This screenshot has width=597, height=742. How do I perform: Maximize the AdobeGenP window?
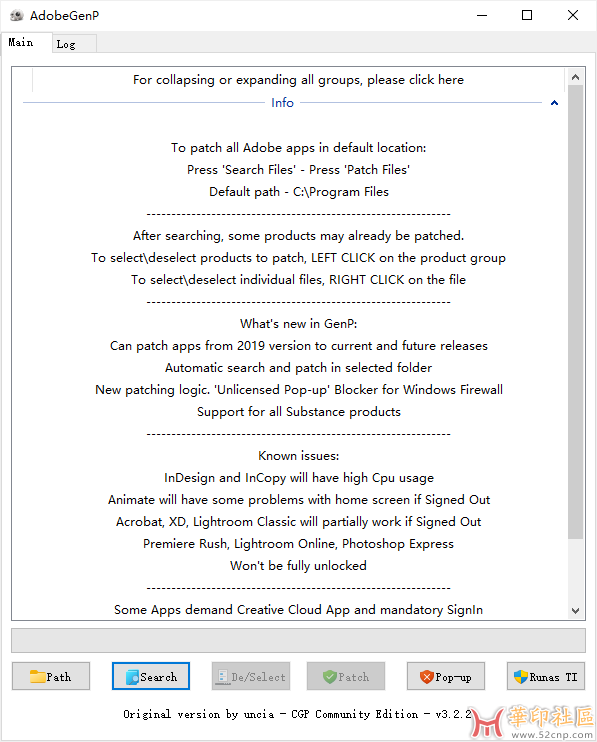(527, 15)
